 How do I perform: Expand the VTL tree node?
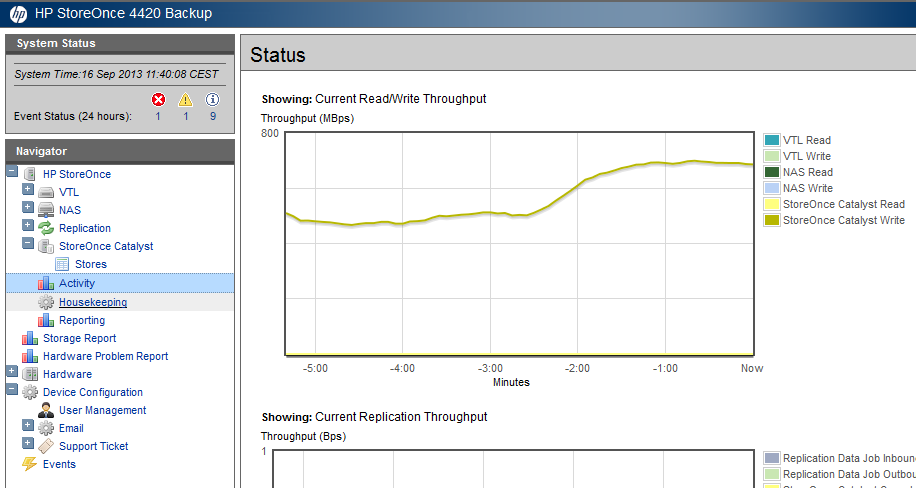tap(27, 189)
